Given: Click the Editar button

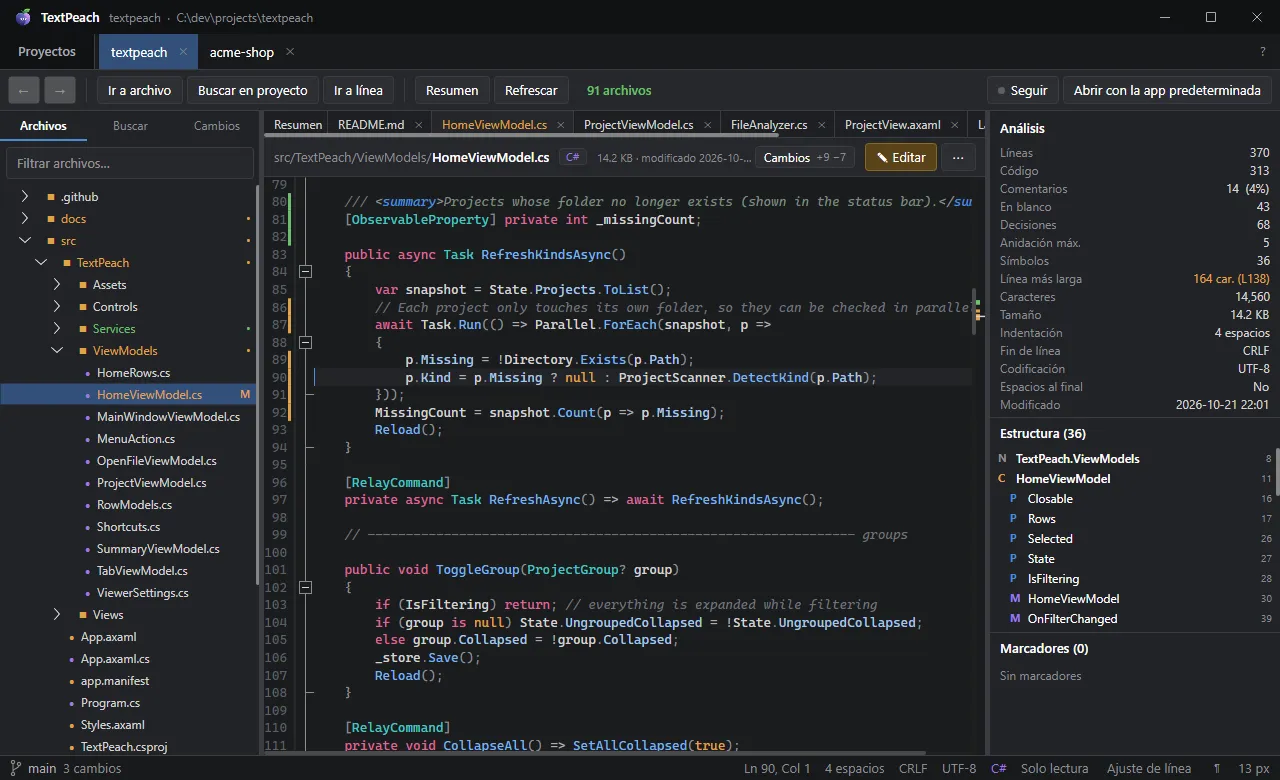Looking at the screenshot, I should click(901, 157).
